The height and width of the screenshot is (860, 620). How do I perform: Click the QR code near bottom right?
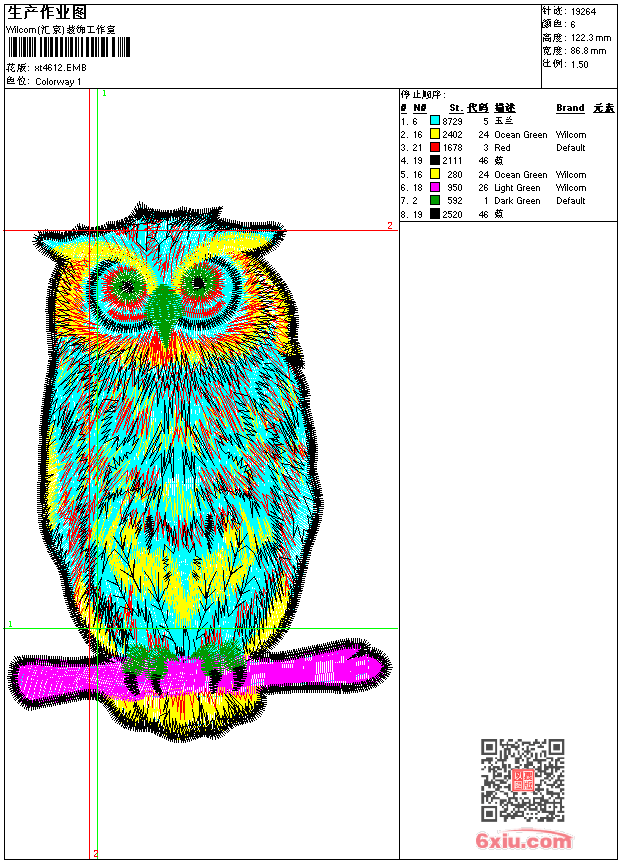(x=522, y=780)
